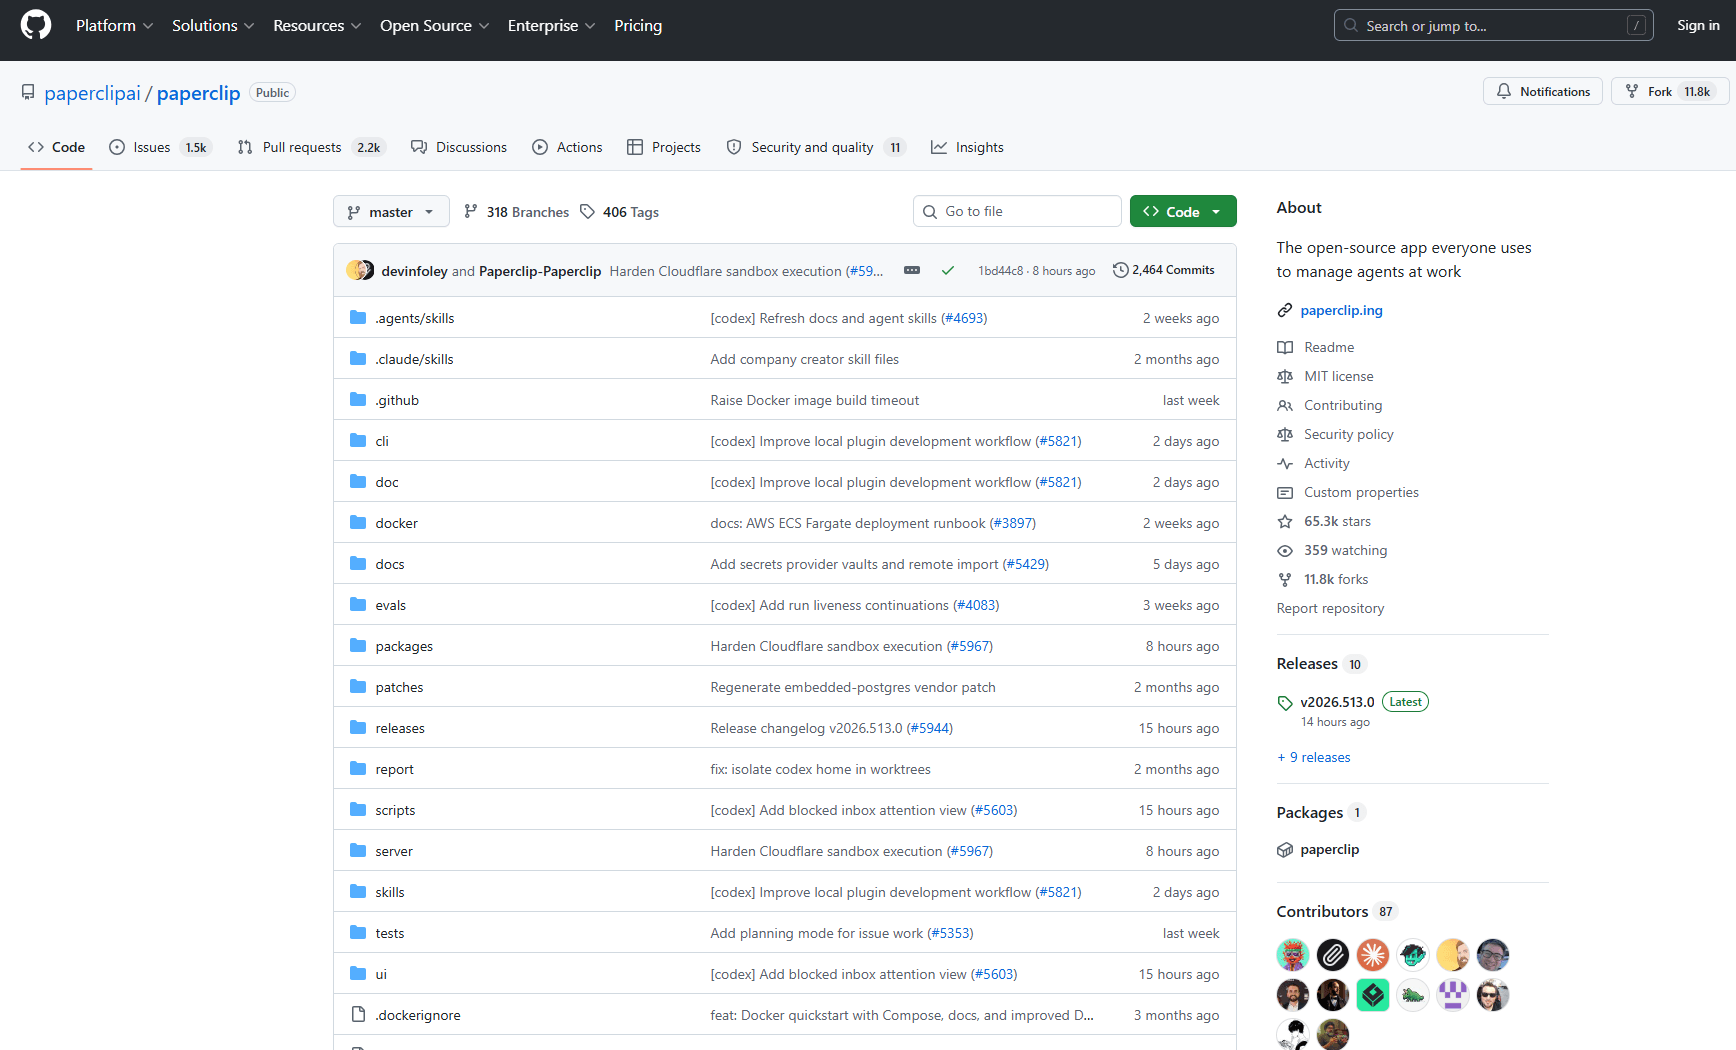Open the Insights tab
The width and height of the screenshot is (1736, 1050).
pos(967,147)
